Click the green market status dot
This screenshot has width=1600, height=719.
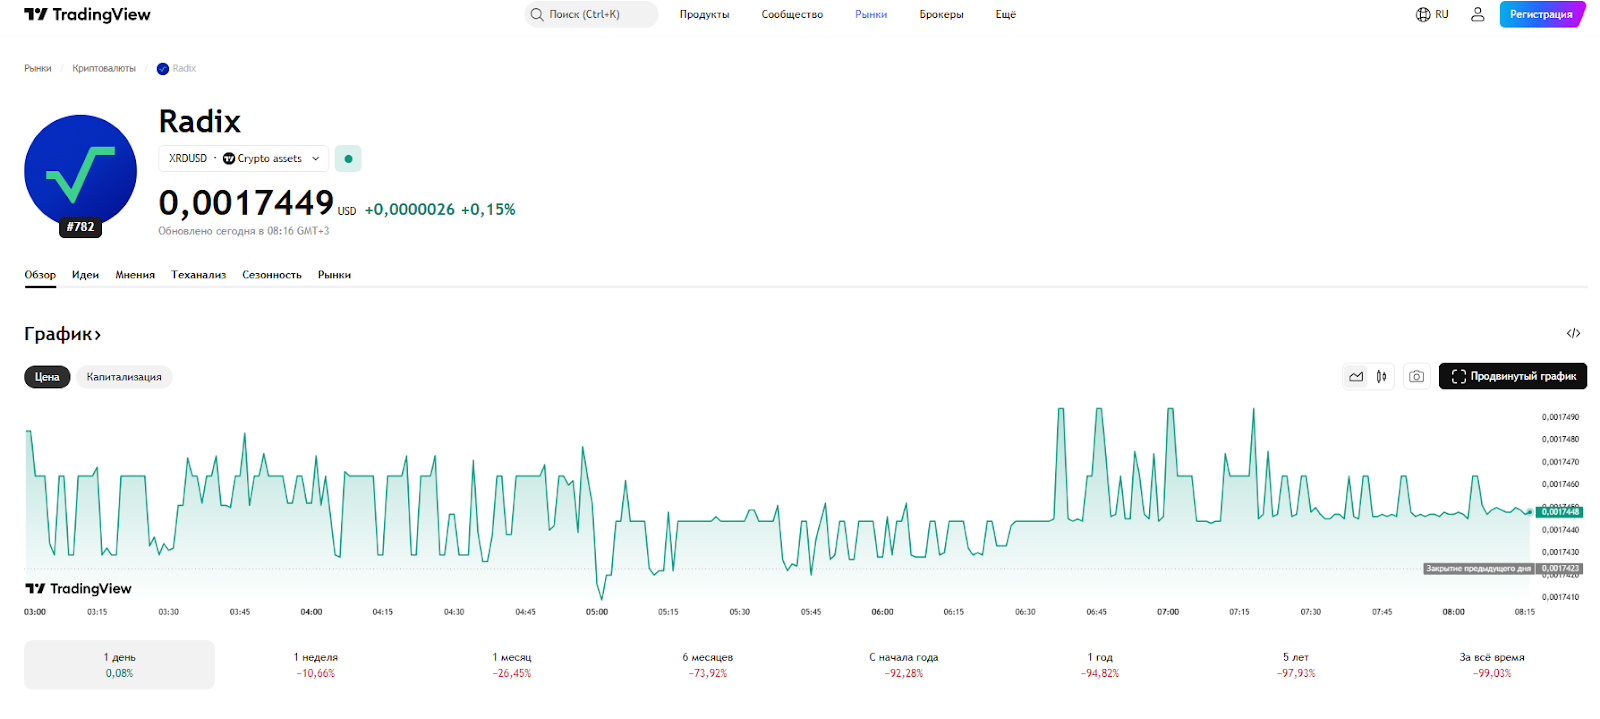(348, 159)
